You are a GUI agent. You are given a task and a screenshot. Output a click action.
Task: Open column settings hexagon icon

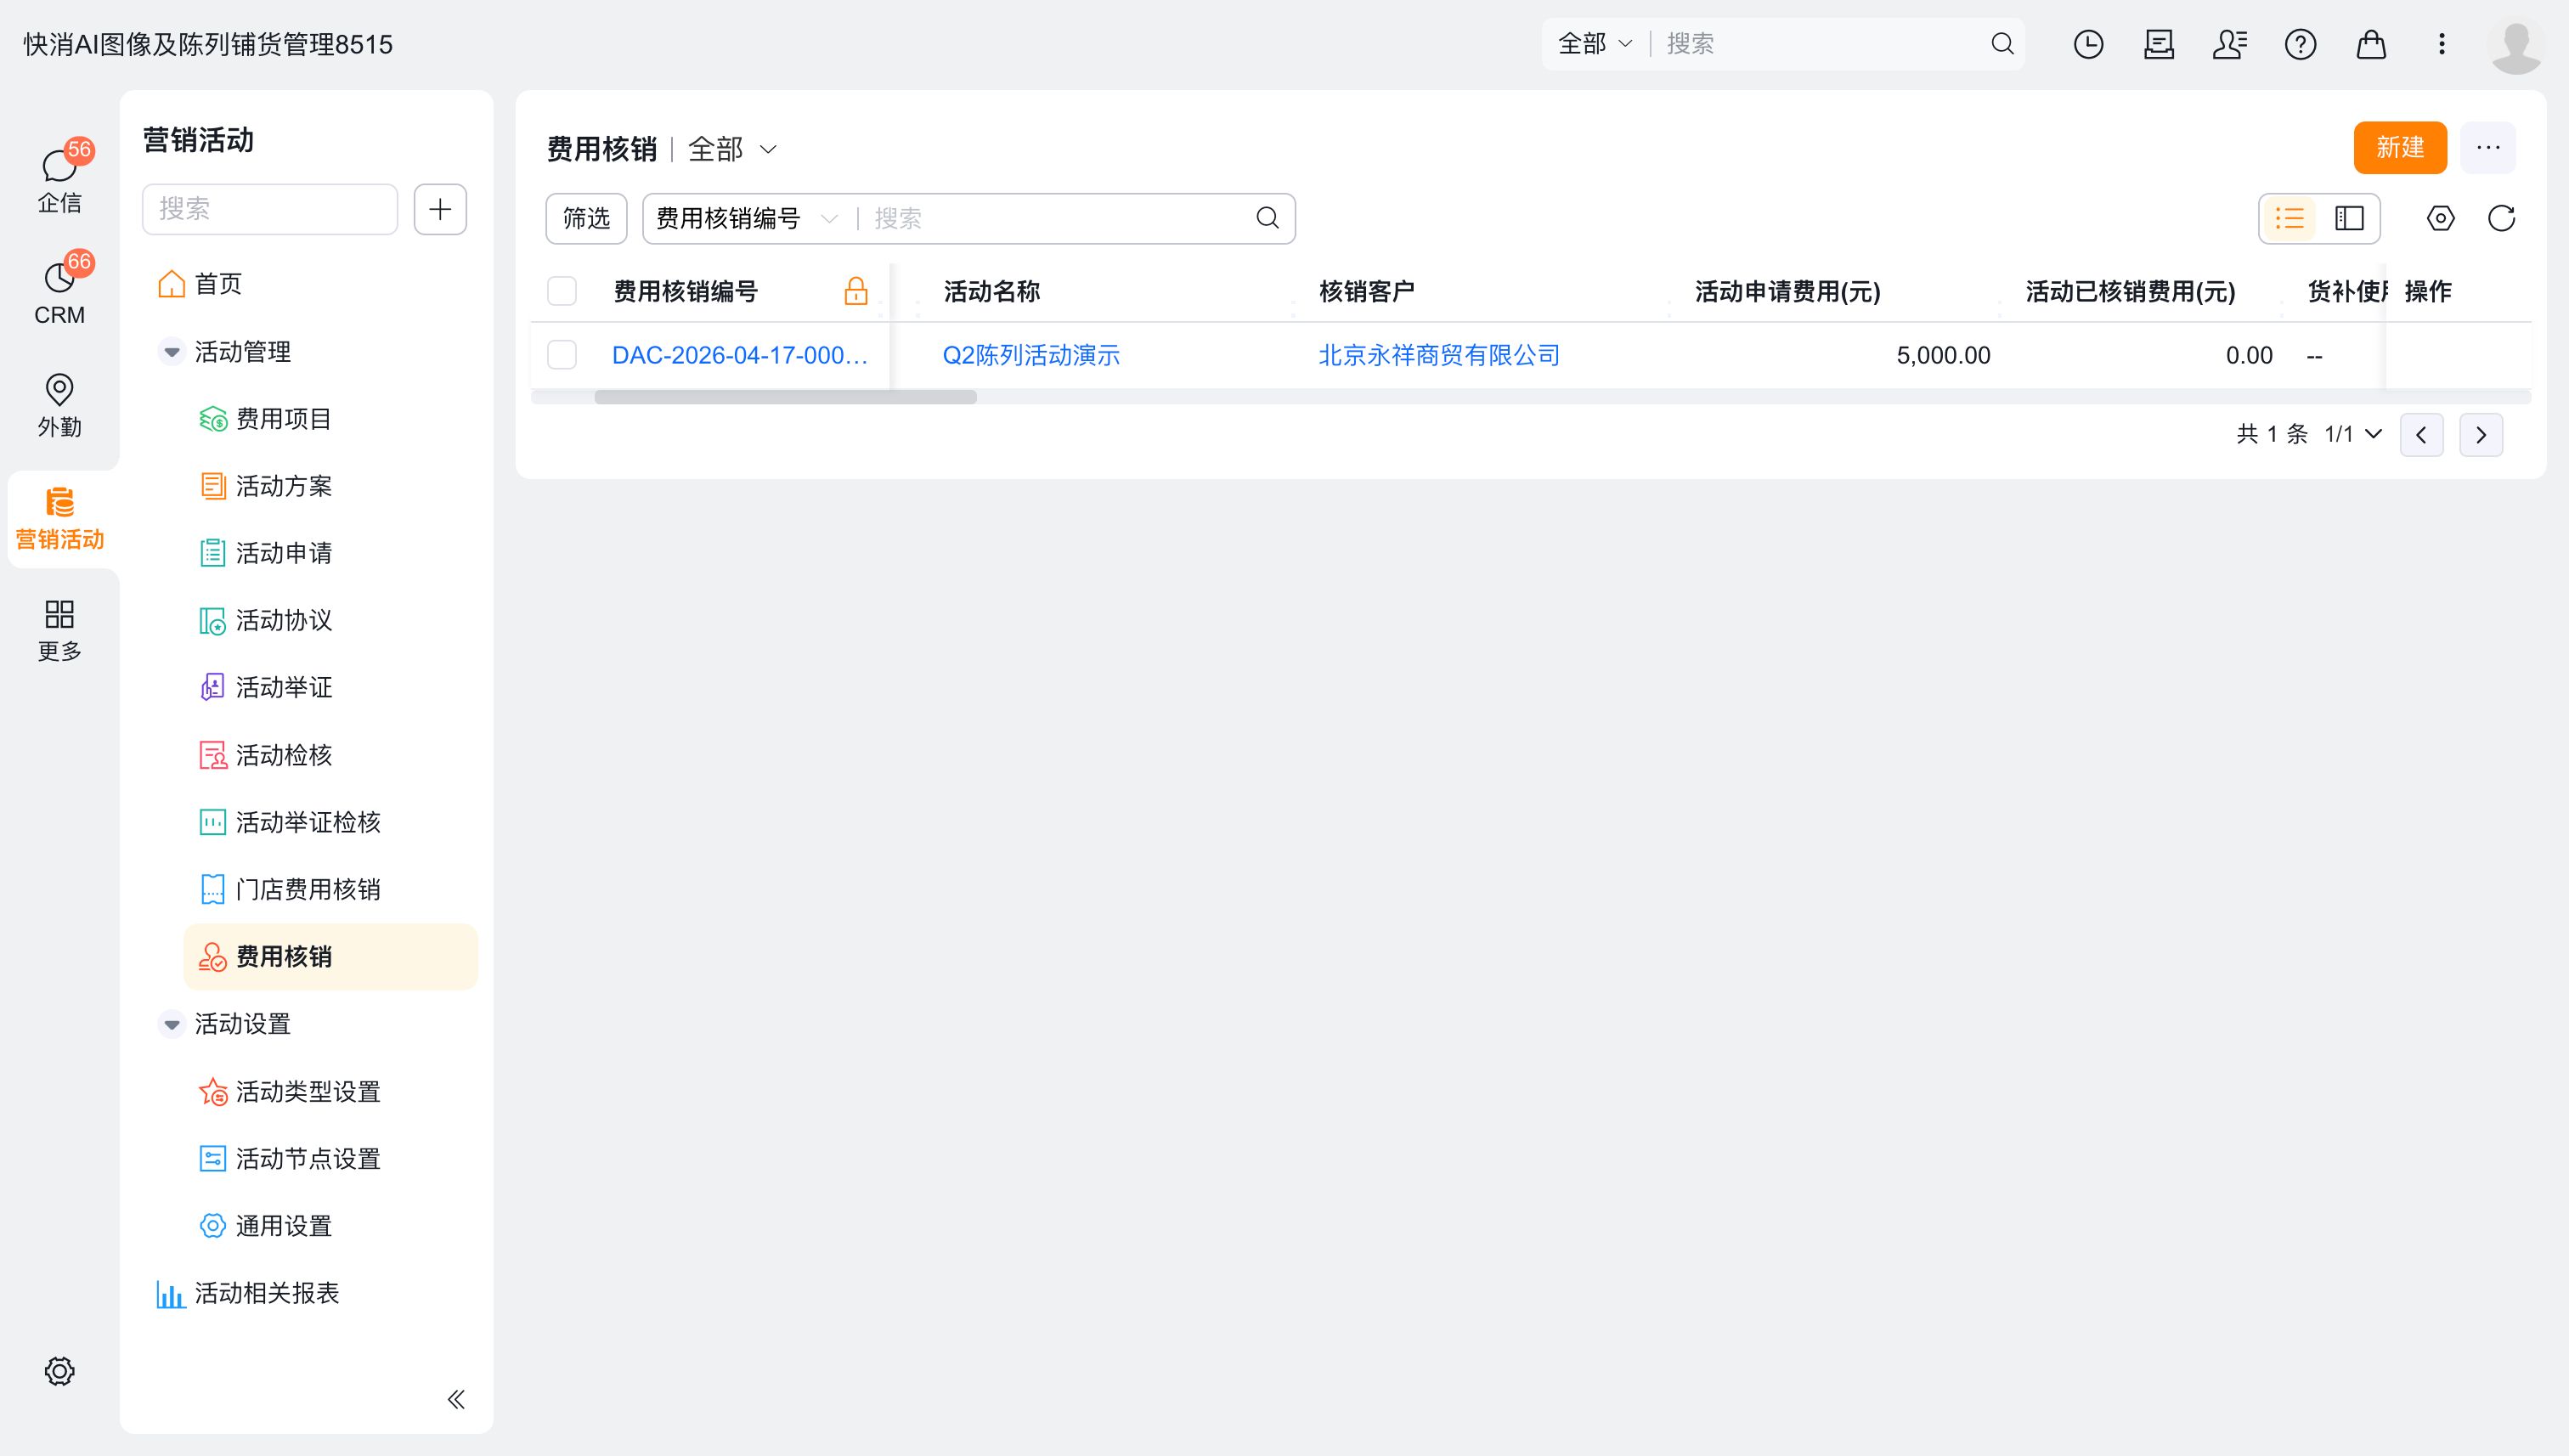point(2441,218)
